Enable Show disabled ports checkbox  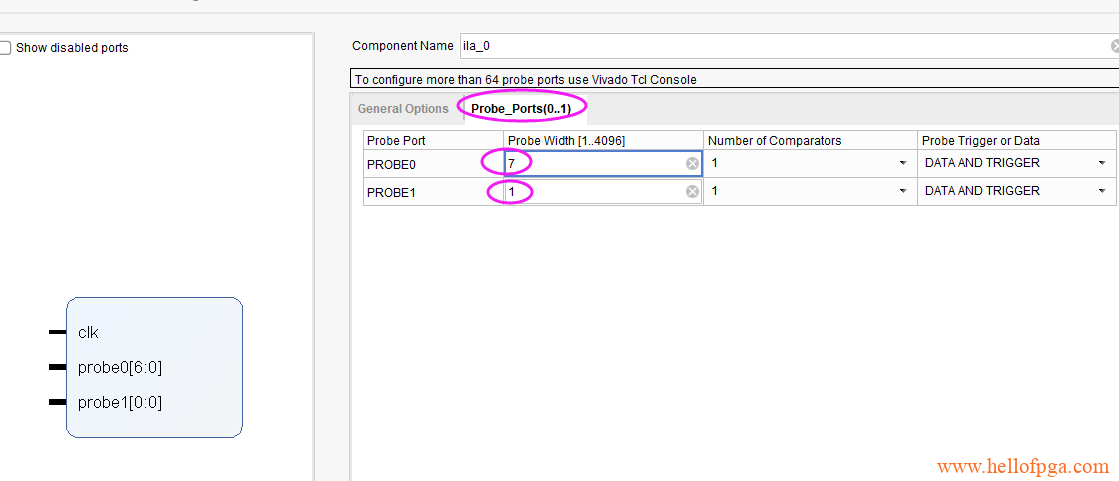[5, 48]
